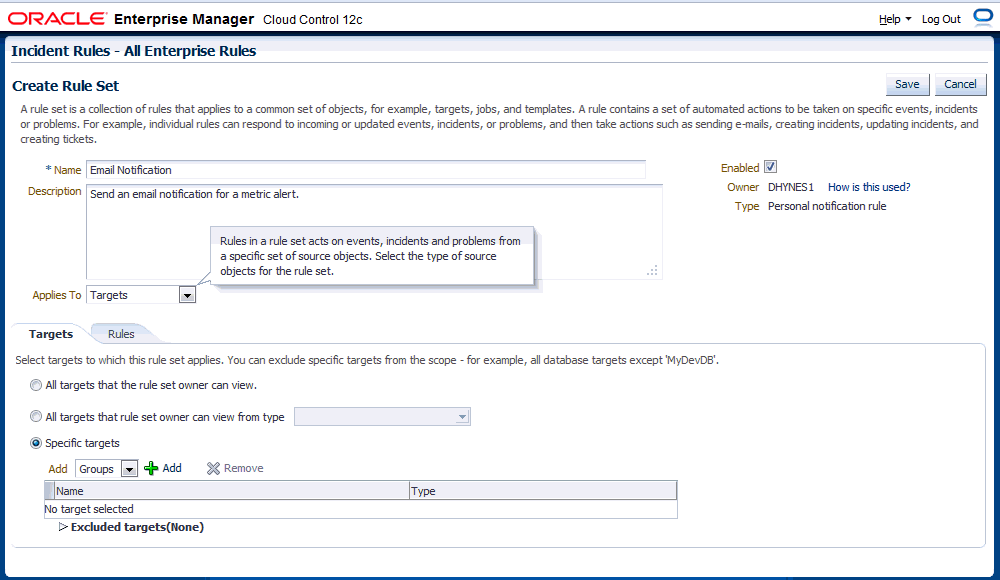This screenshot has width=1000, height=580.
Task: Click the Remove X icon
Action: [x=213, y=468]
